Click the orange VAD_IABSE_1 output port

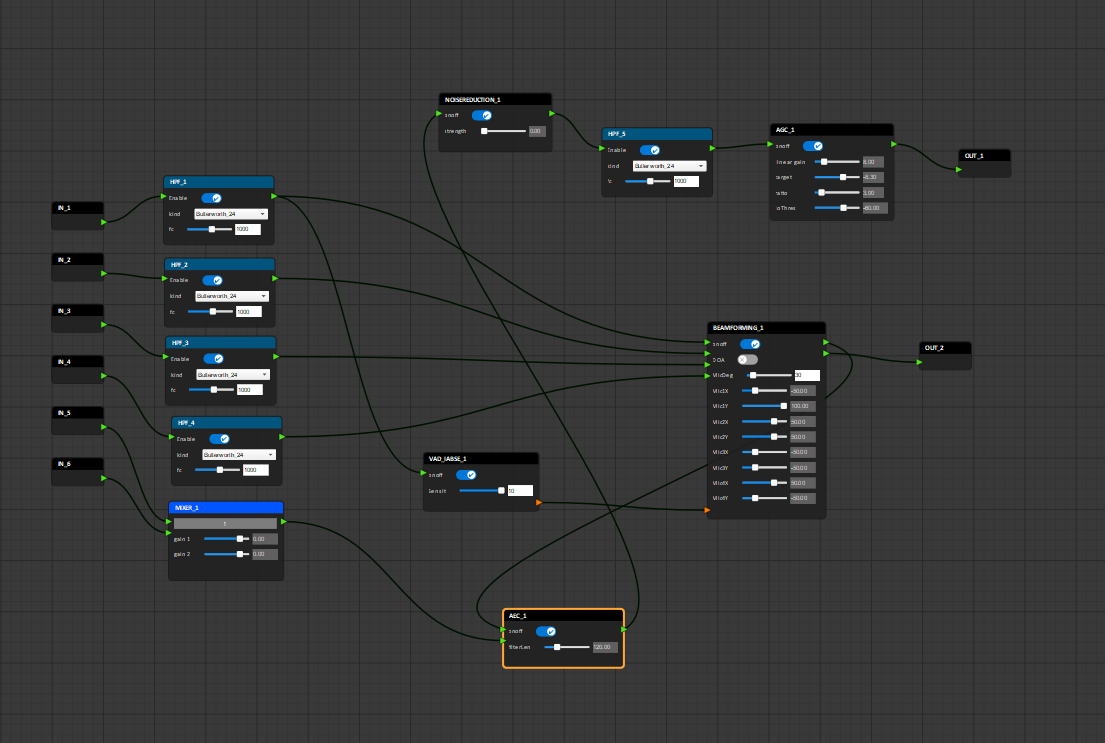tap(539, 503)
